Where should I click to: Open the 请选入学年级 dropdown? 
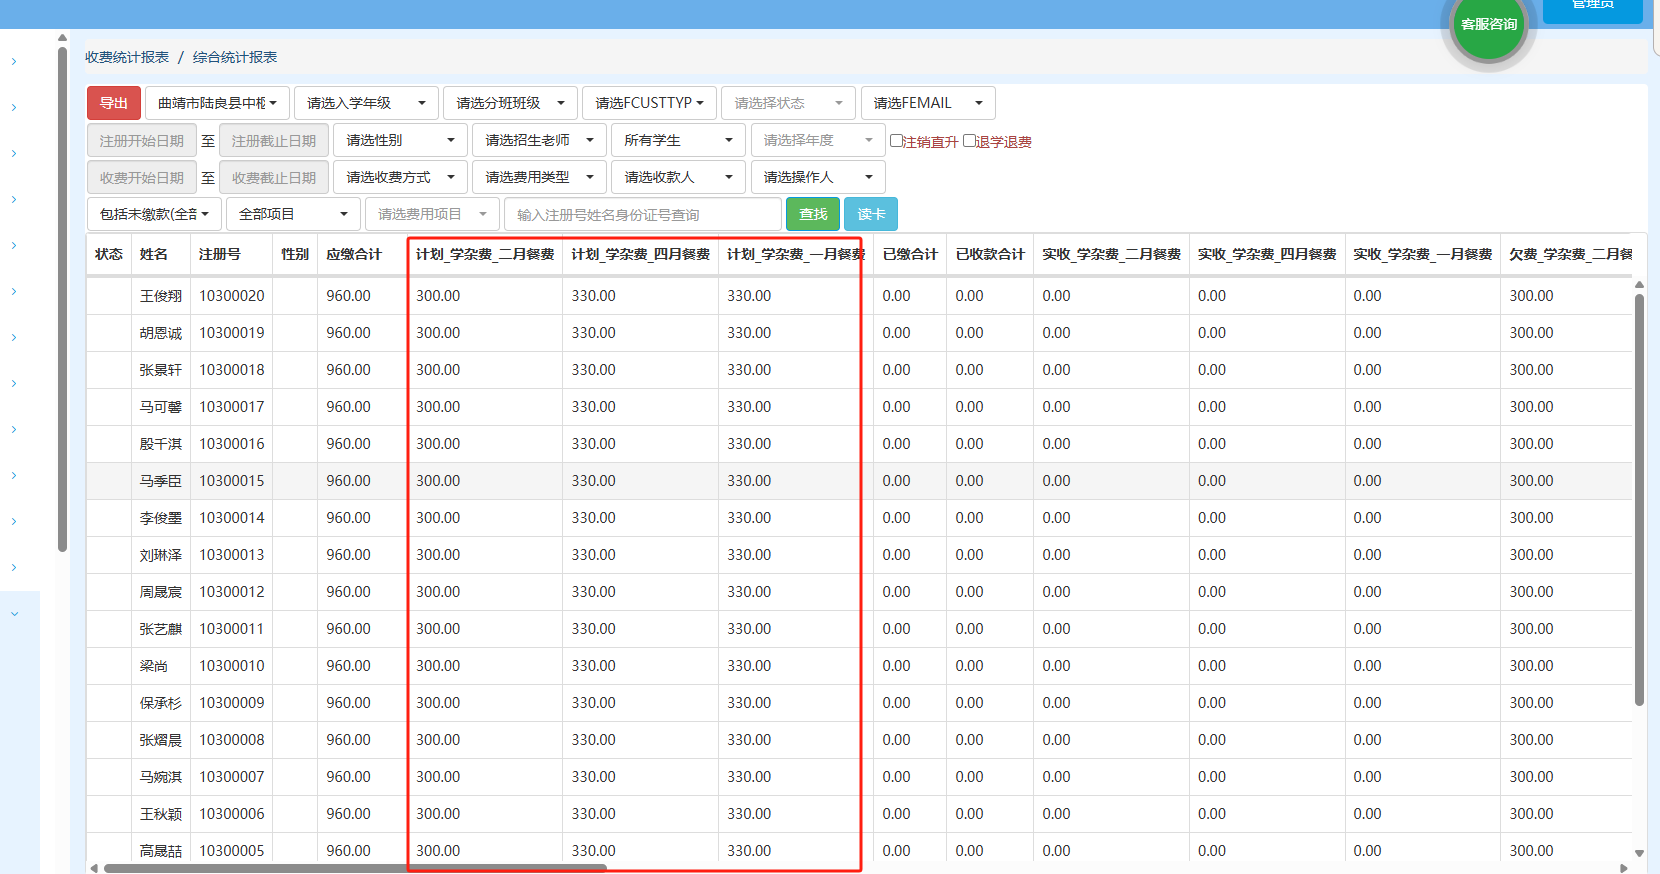[366, 103]
